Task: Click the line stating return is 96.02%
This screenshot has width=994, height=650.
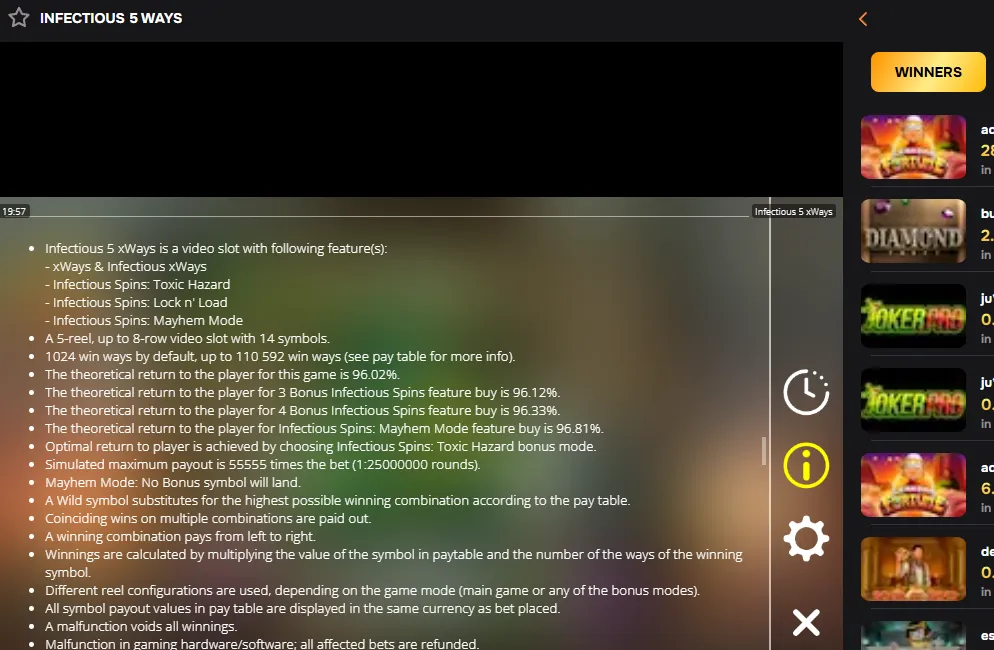Action: point(222,374)
